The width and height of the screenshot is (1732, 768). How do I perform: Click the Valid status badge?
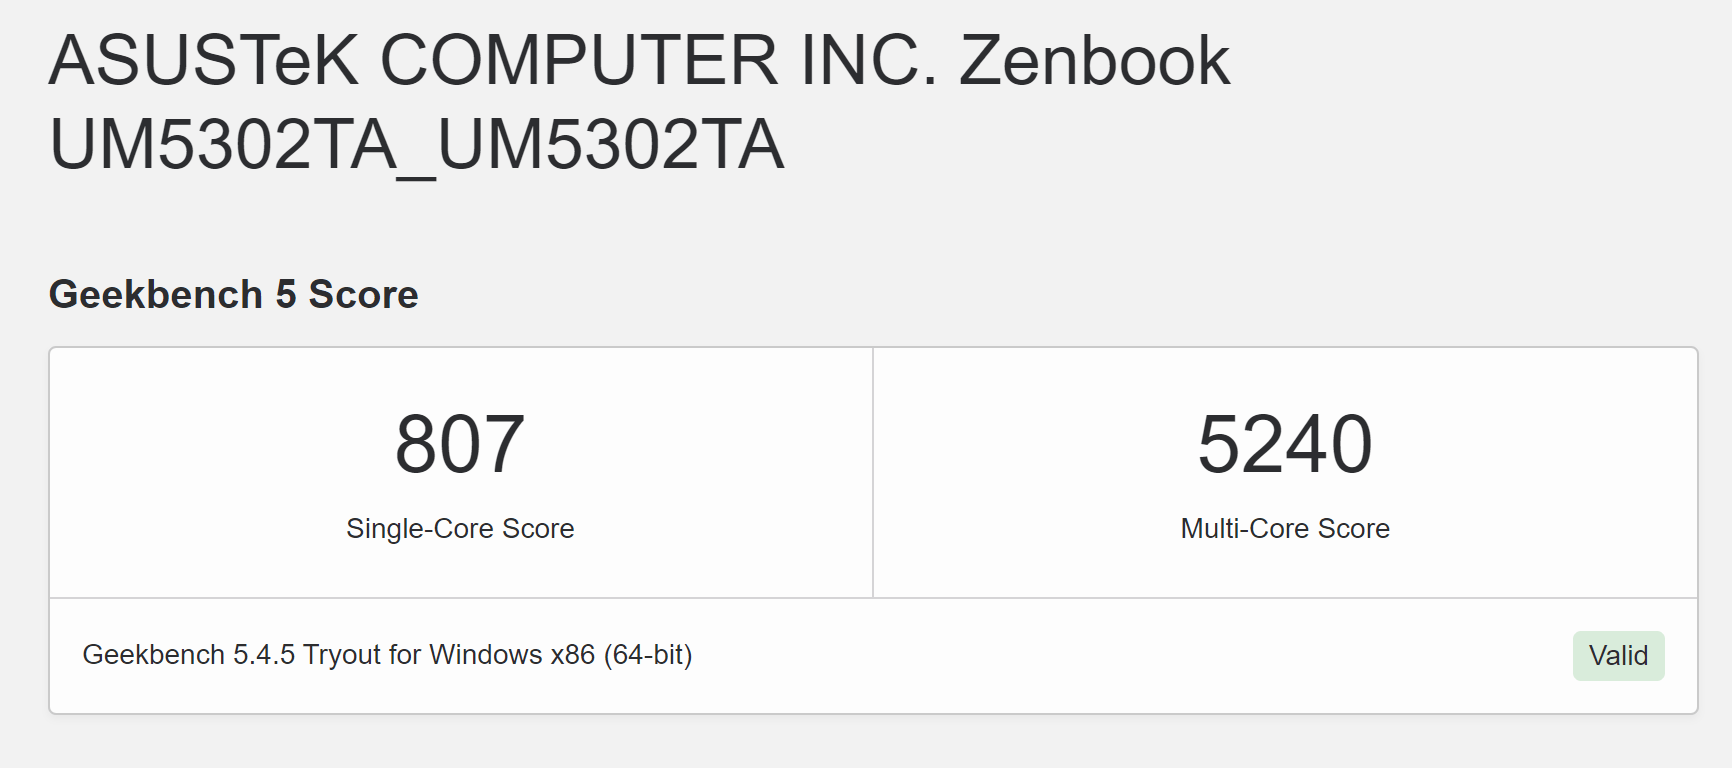tap(1618, 656)
